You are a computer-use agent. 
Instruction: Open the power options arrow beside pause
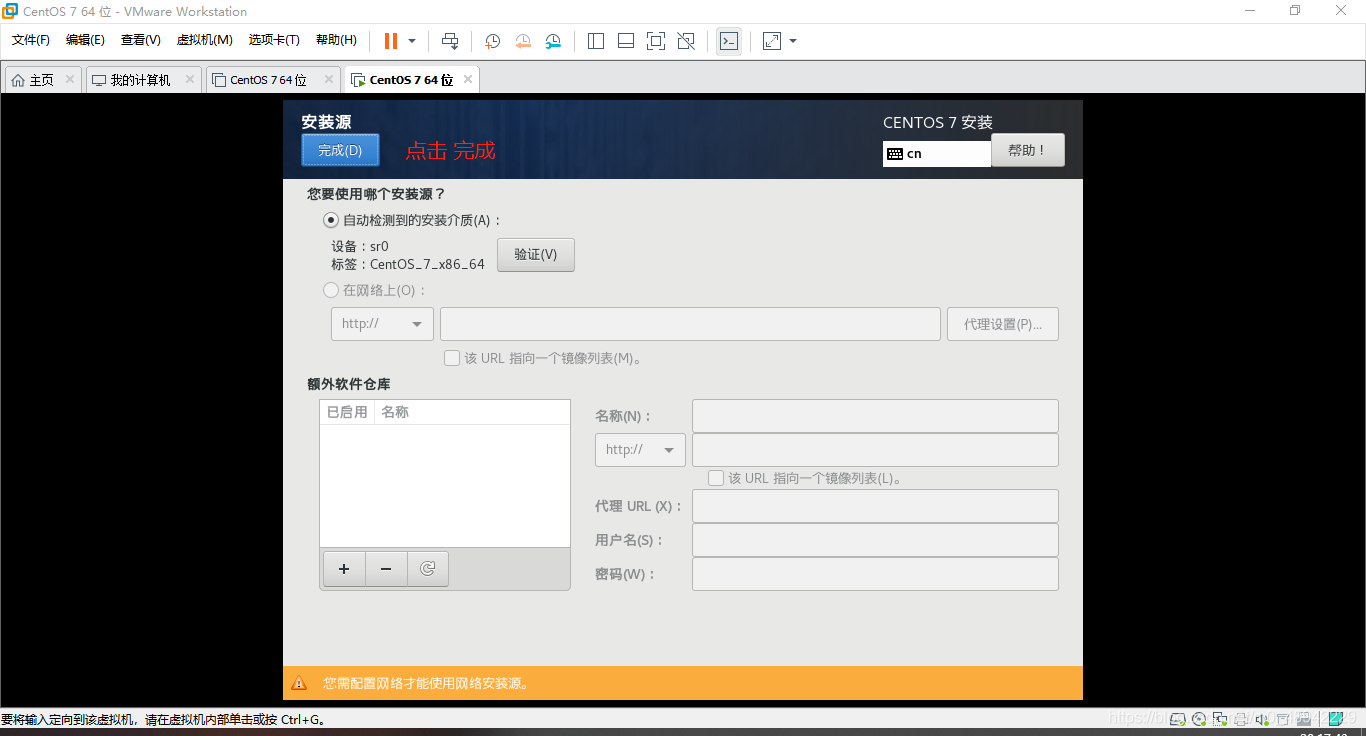point(412,41)
